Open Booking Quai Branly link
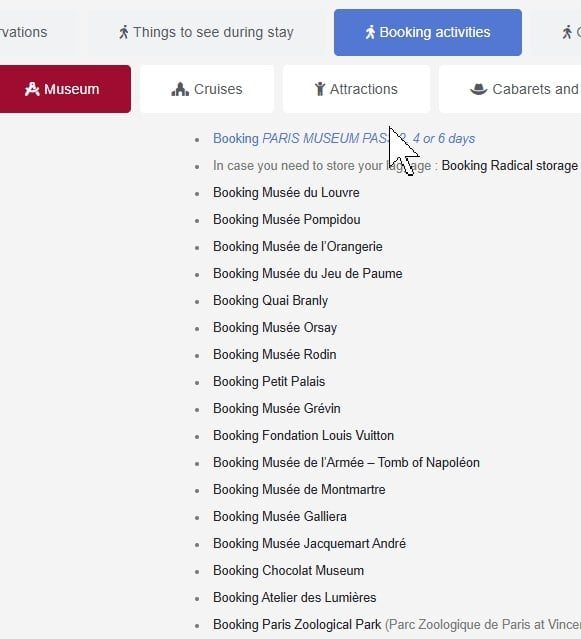Screen dimensions: 581x639 [270, 301]
